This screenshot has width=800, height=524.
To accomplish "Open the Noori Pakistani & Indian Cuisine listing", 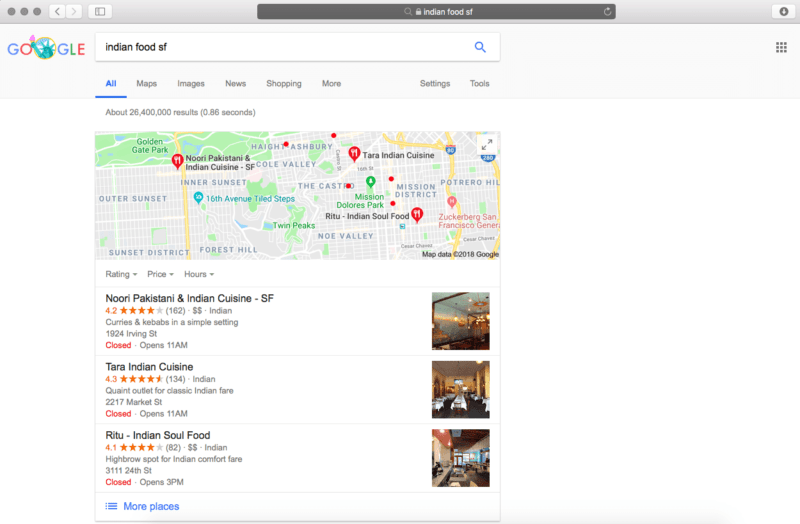I will click(189, 298).
